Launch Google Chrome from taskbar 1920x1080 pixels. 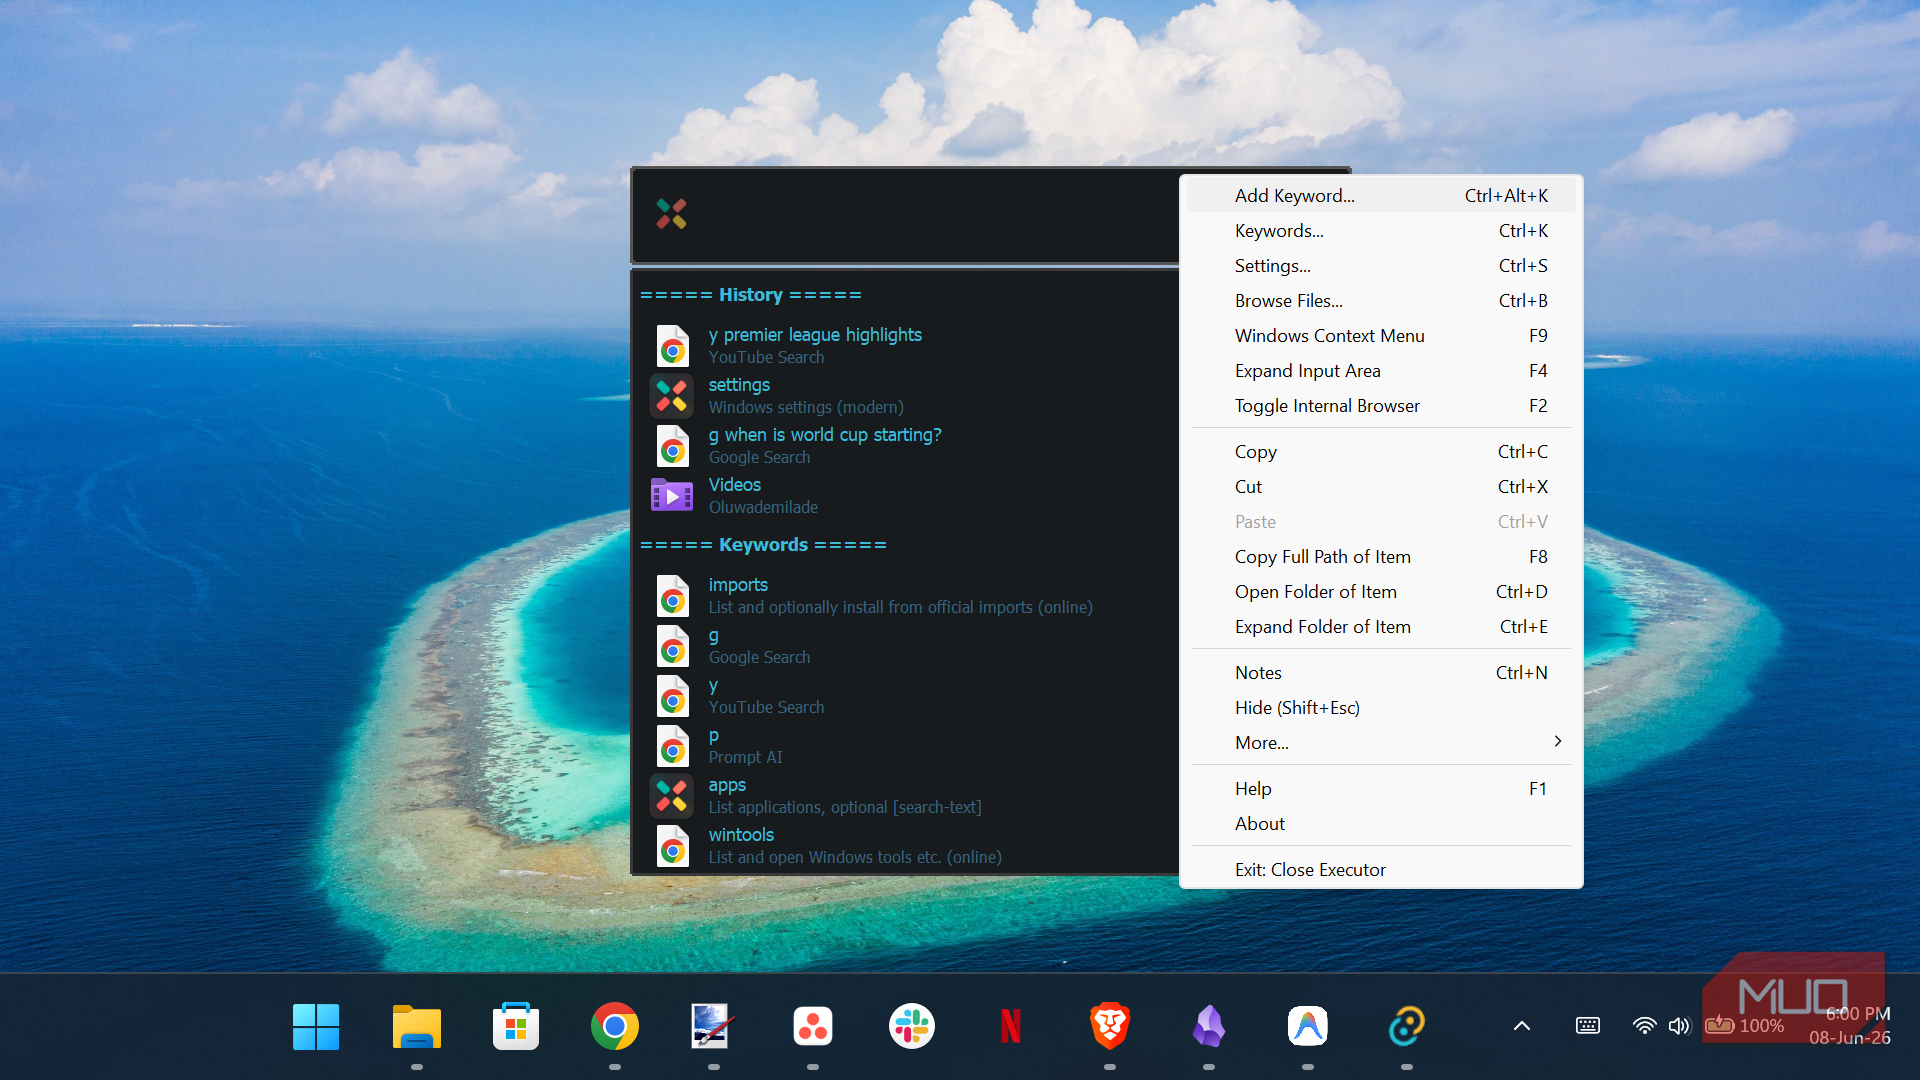(615, 1027)
